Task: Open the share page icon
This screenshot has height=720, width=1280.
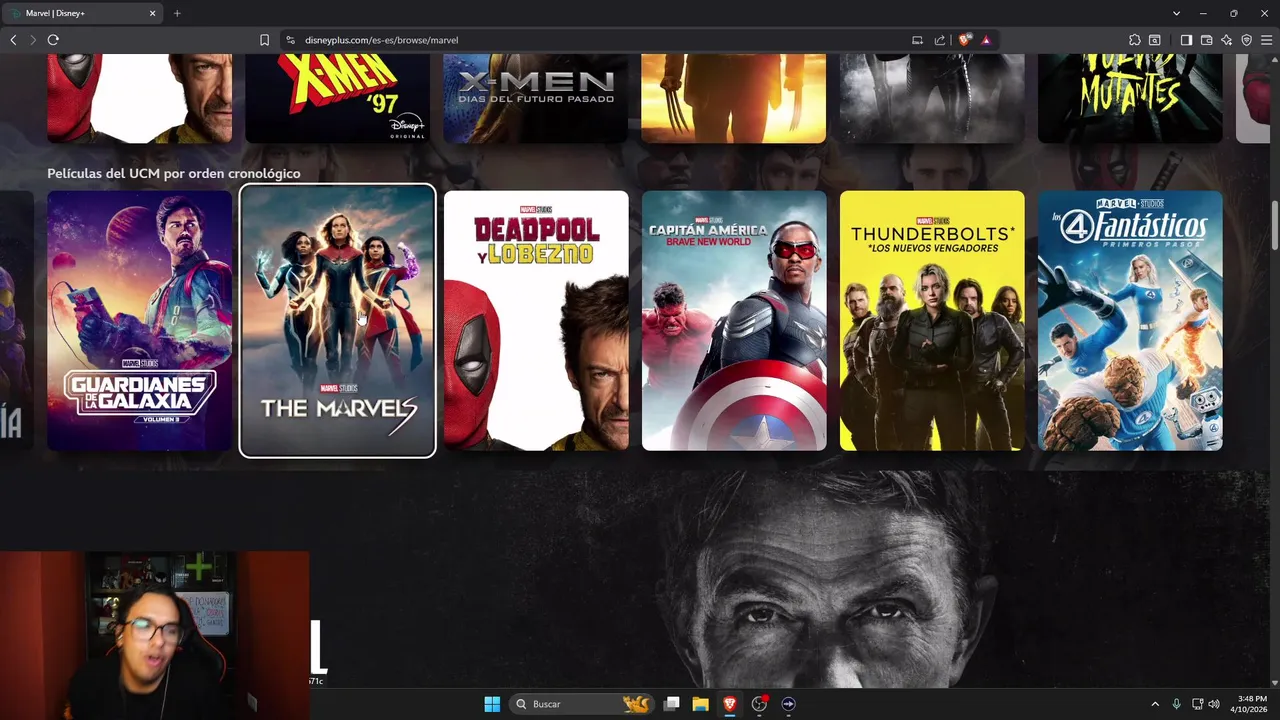Action: [x=940, y=40]
